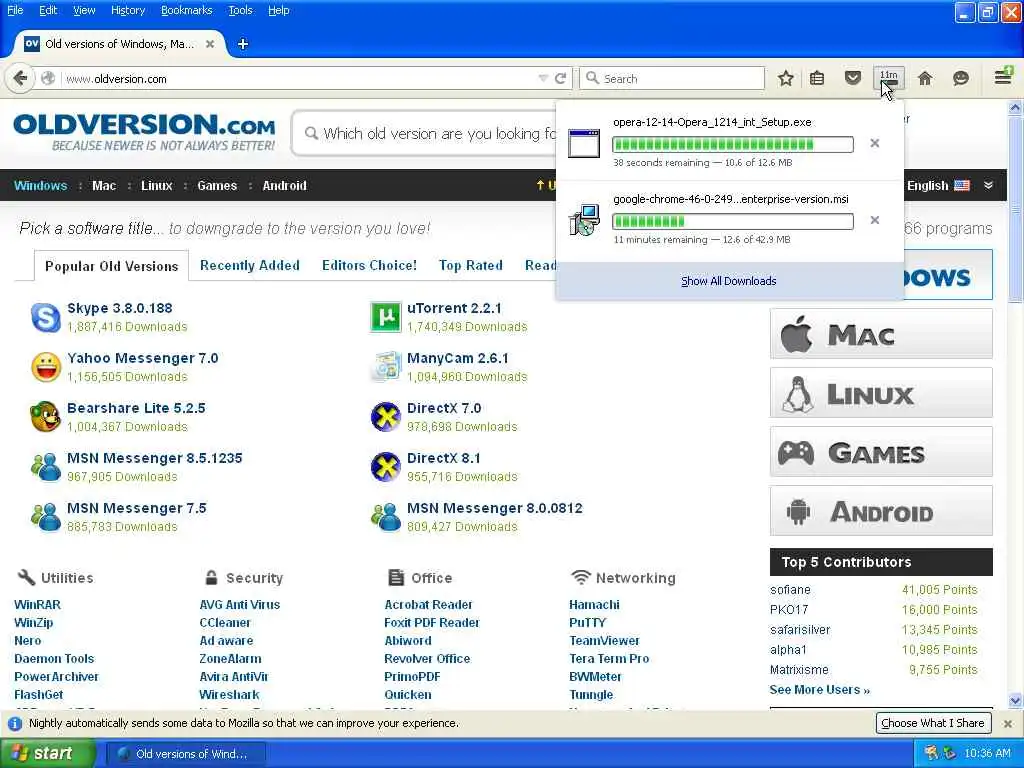Expand the English language chevron
The height and width of the screenshot is (768, 1024).
pos(989,185)
